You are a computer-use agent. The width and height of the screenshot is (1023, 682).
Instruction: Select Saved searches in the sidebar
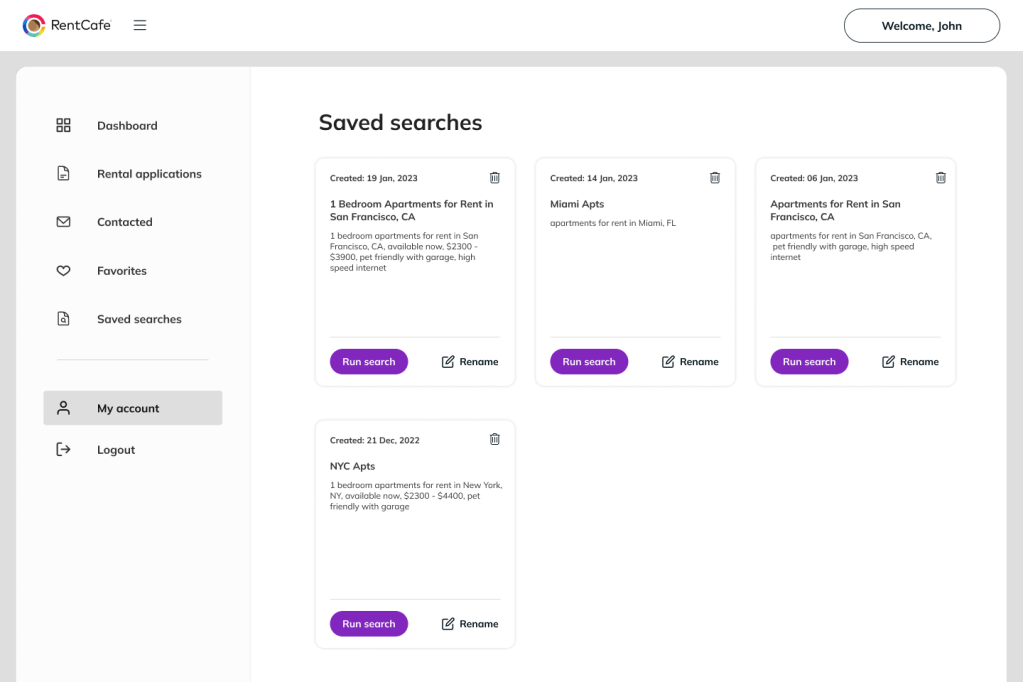(x=140, y=319)
